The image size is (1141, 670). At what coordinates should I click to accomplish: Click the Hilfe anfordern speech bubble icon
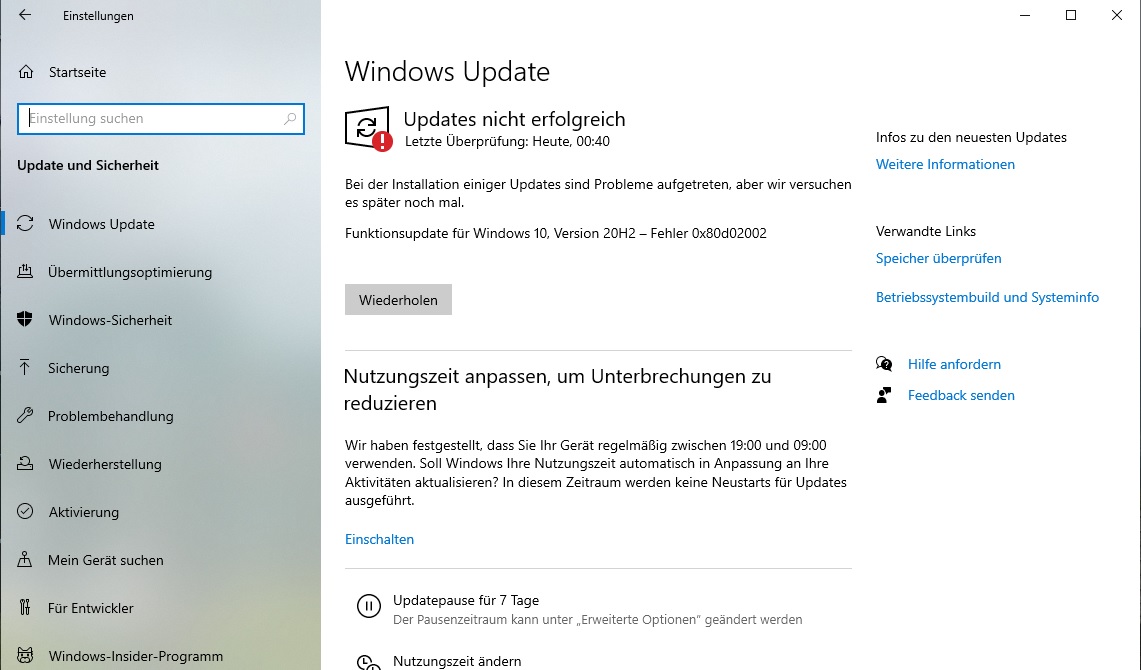pyautogui.click(x=884, y=364)
